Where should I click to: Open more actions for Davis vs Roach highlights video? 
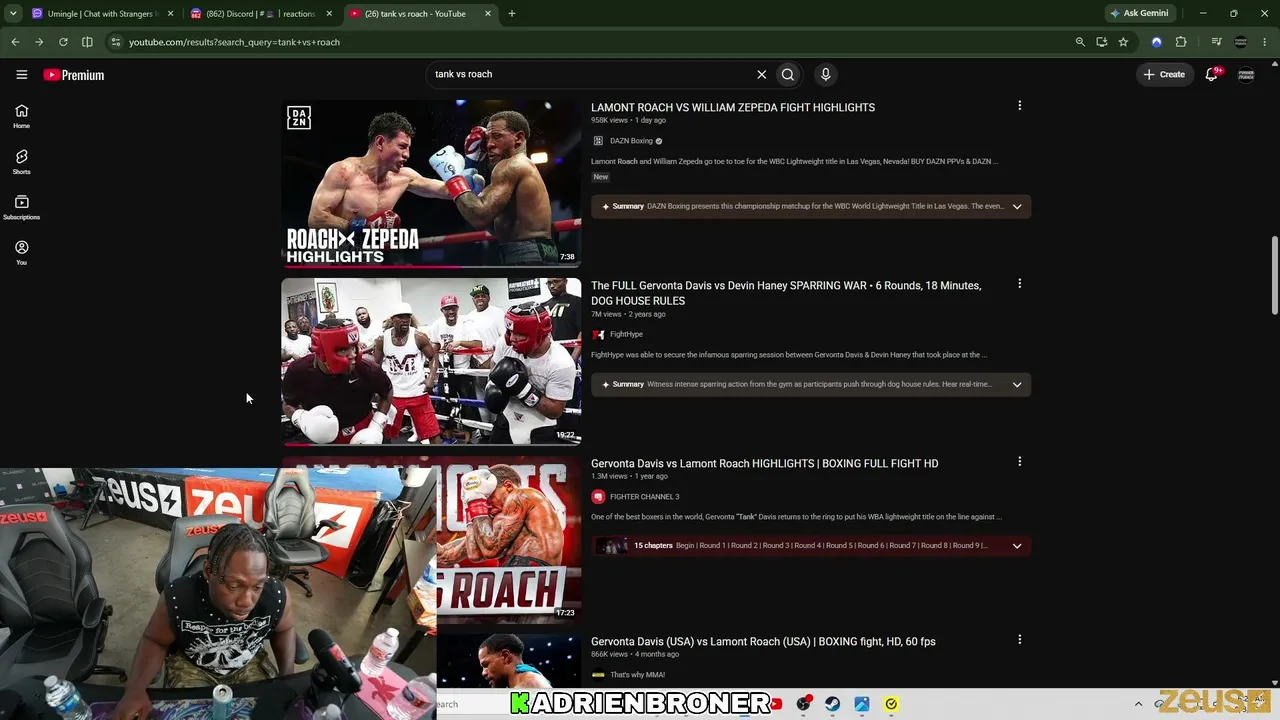pos(1019,461)
